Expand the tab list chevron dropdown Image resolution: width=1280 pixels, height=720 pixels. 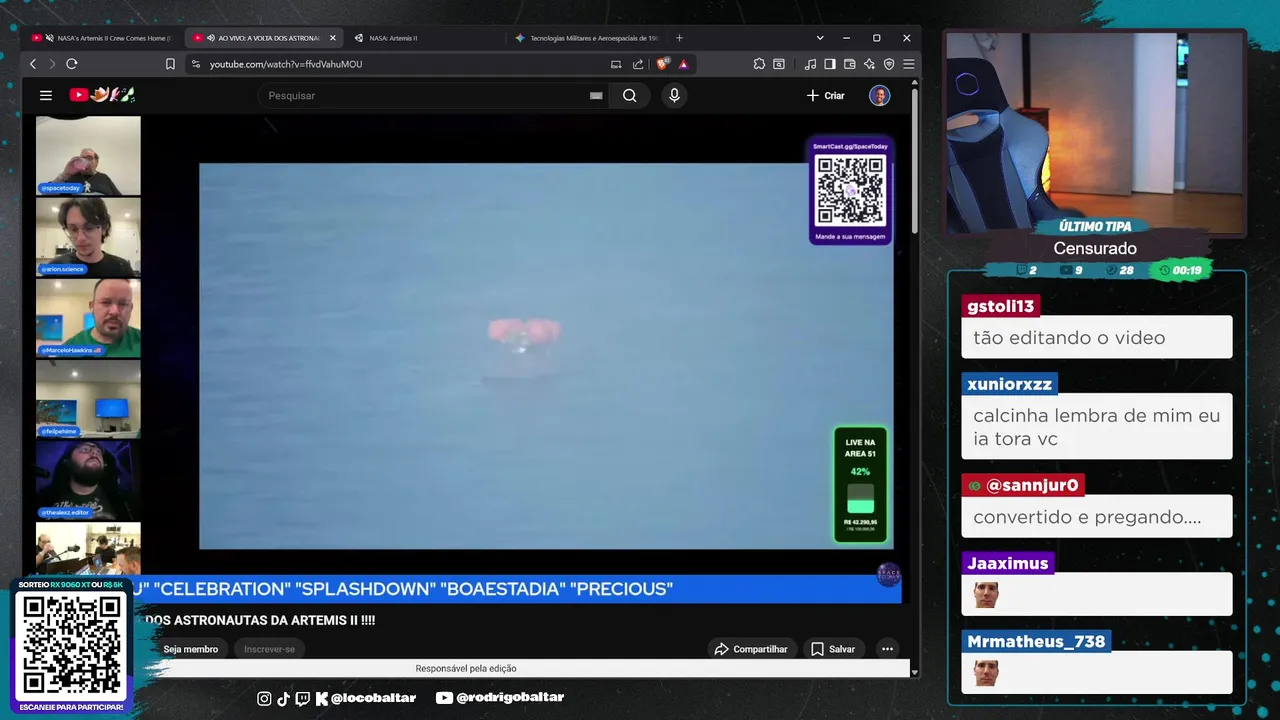[x=820, y=38]
